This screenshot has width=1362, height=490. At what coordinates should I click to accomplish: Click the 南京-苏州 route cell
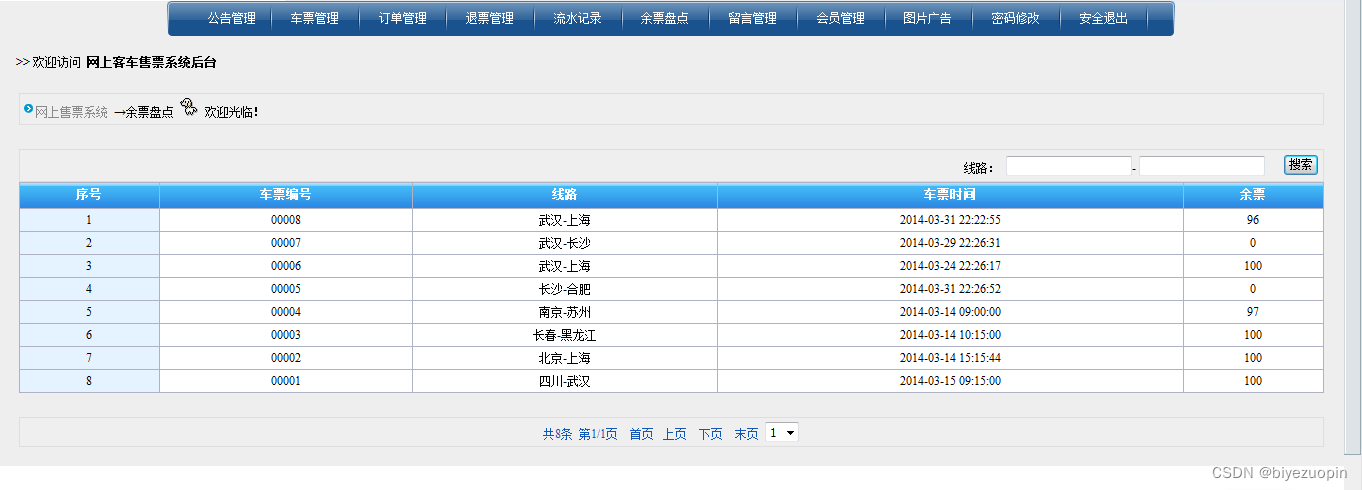click(565, 312)
